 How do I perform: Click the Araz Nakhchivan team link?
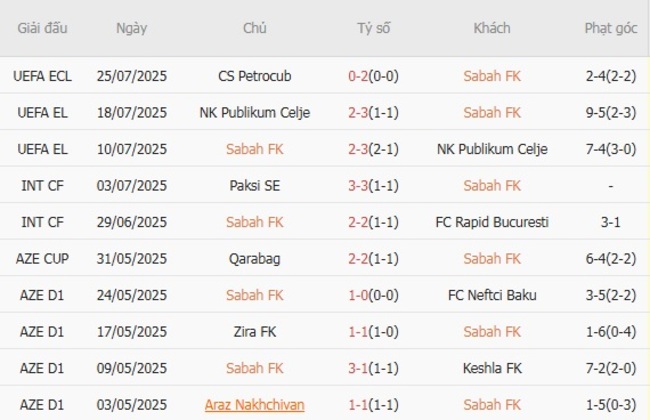pyautogui.click(x=254, y=405)
